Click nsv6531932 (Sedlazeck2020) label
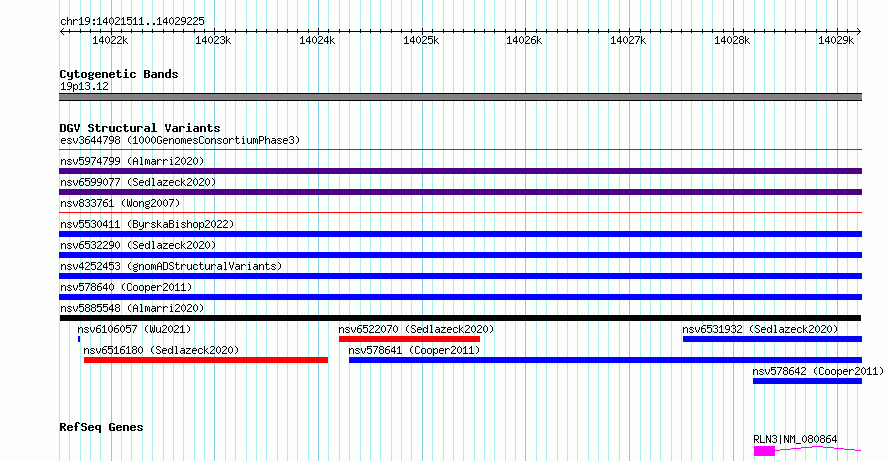Viewport: 890px width, 461px height. point(760,329)
